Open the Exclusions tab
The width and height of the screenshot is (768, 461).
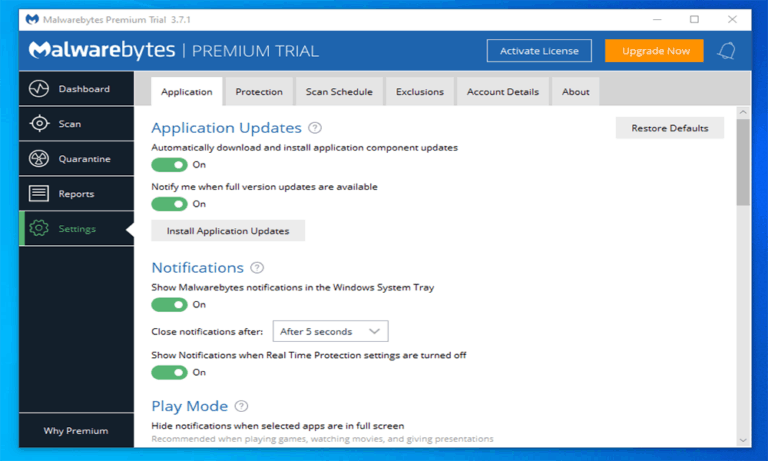pyautogui.click(x=420, y=92)
